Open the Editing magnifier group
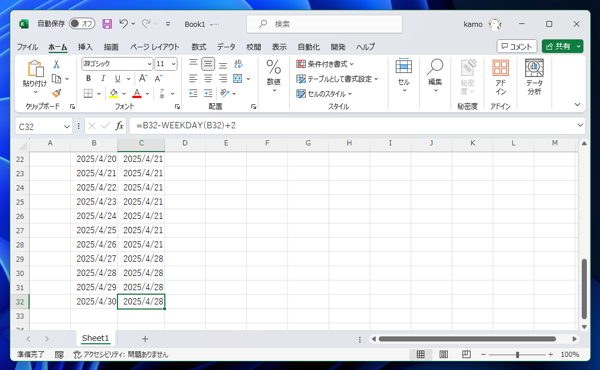The image size is (600, 370). click(435, 67)
